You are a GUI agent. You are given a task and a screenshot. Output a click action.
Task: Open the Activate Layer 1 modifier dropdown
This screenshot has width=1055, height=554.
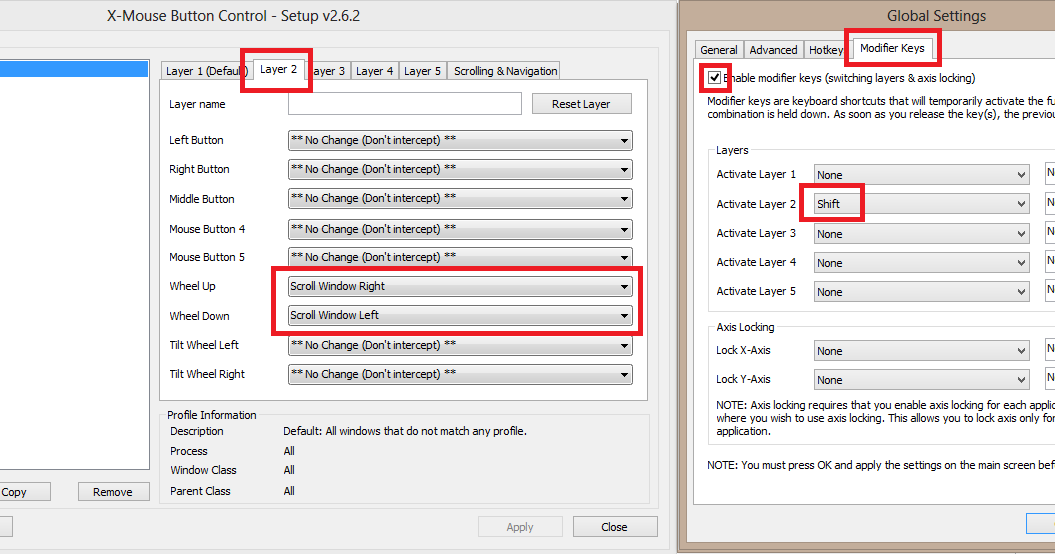[921, 175]
